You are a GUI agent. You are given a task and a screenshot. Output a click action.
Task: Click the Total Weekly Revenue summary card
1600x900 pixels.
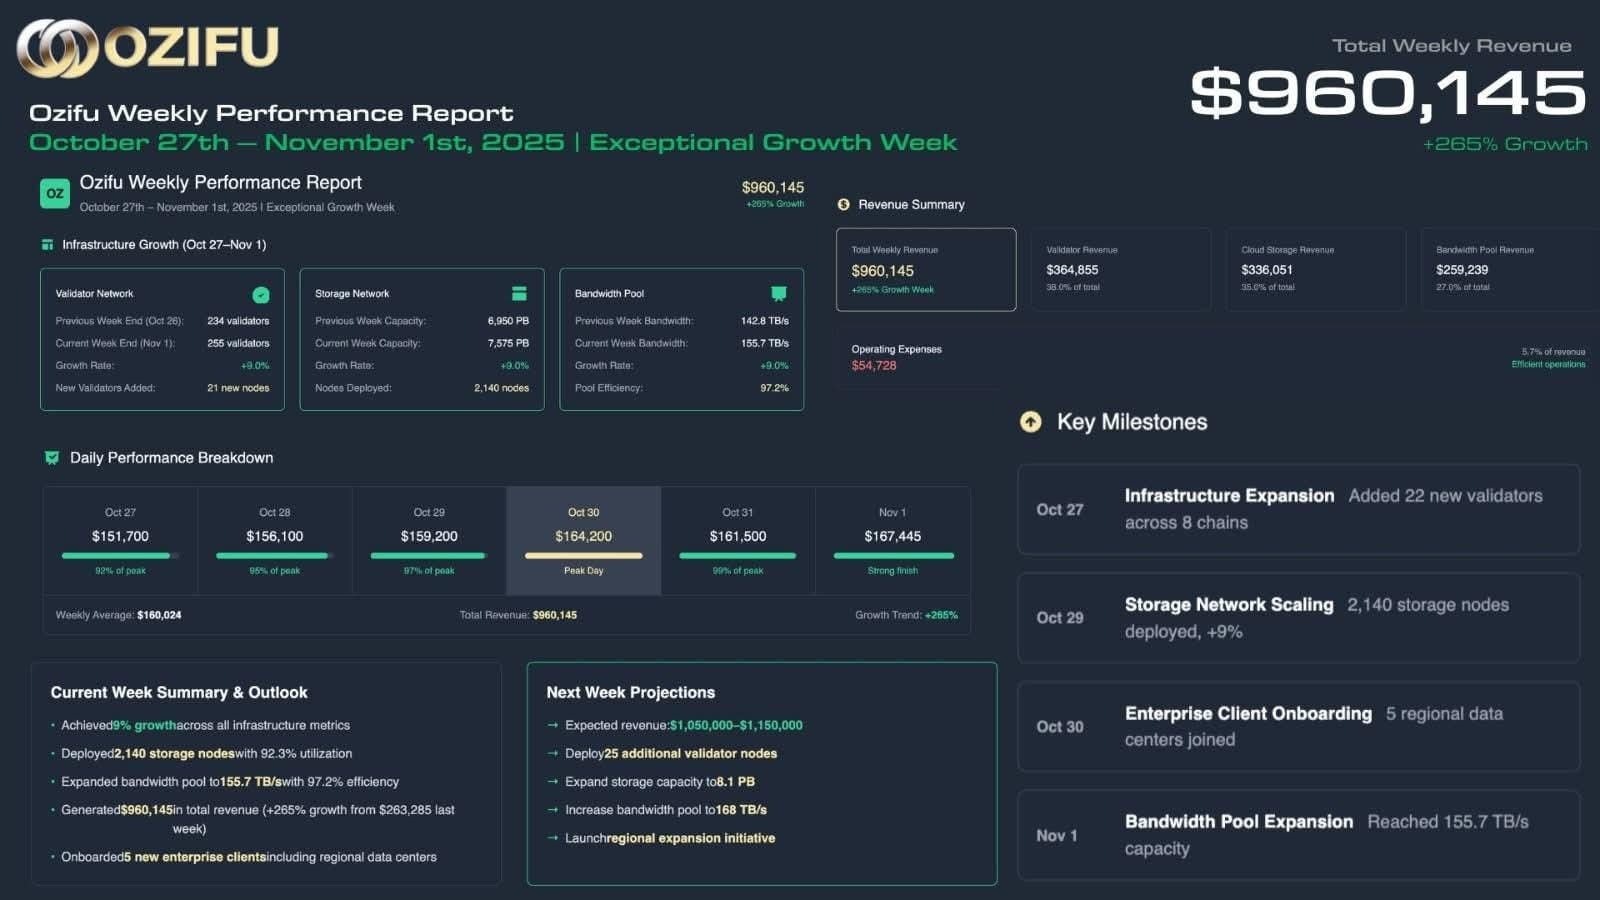click(925, 270)
